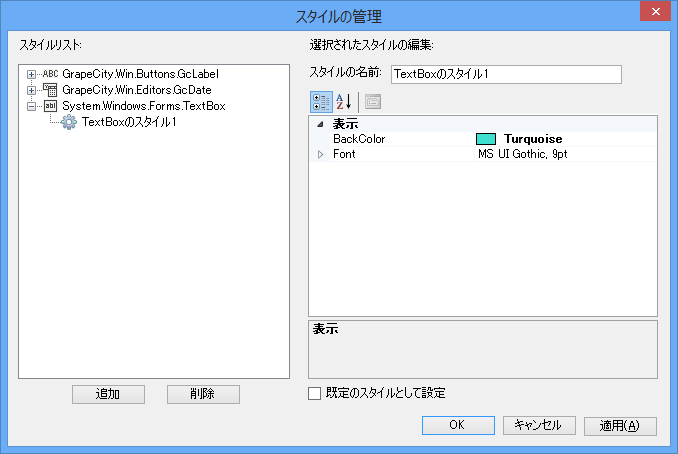Click the キャンセル button

tap(539, 425)
